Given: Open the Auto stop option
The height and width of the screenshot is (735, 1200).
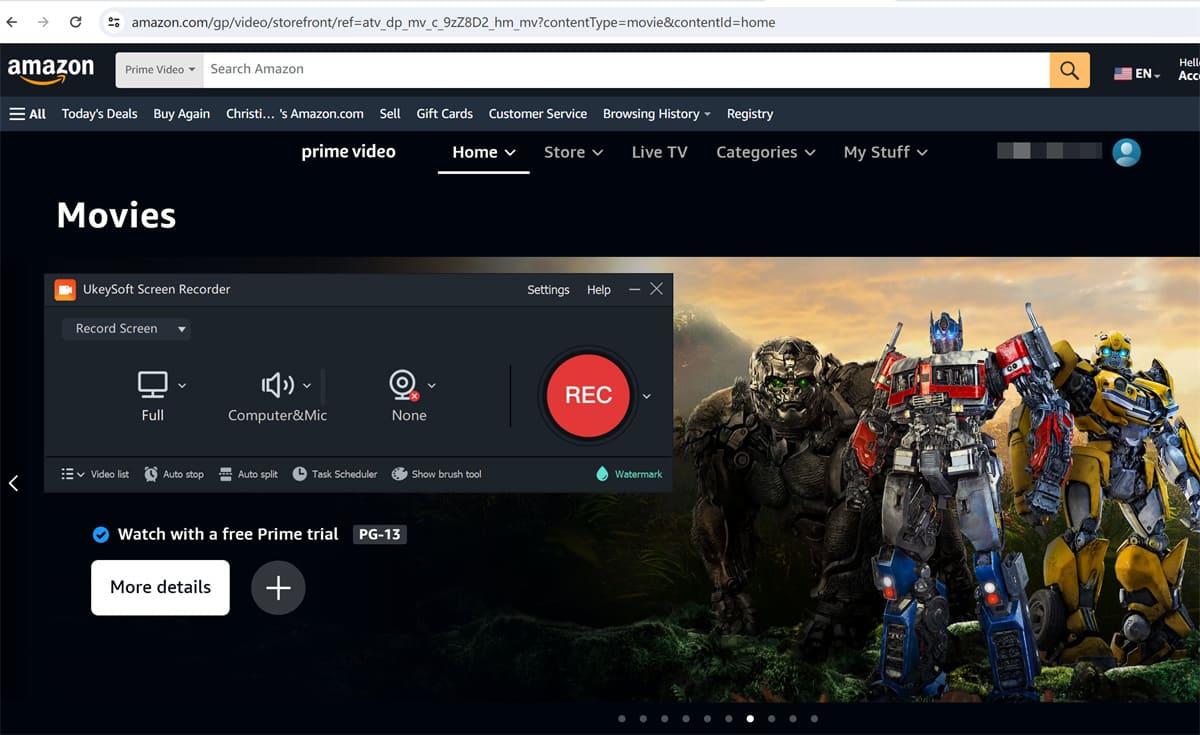Looking at the screenshot, I should click(174, 474).
